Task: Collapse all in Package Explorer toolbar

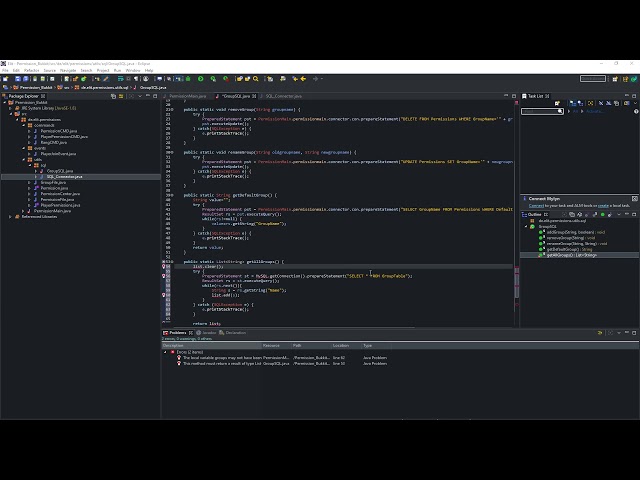Action: tap(113, 96)
